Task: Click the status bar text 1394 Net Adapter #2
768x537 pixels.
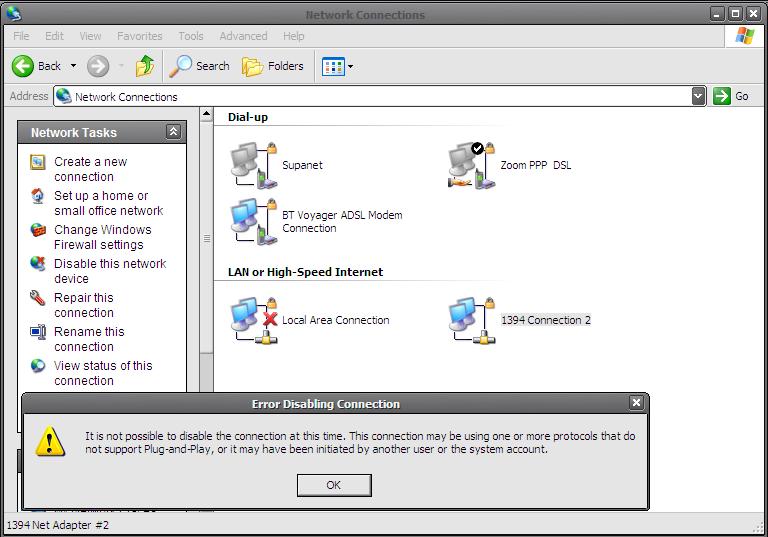Action: click(x=58, y=525)
